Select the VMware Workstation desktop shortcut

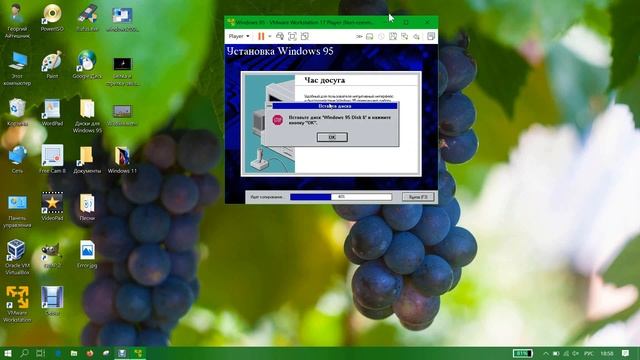pos(17,304)
